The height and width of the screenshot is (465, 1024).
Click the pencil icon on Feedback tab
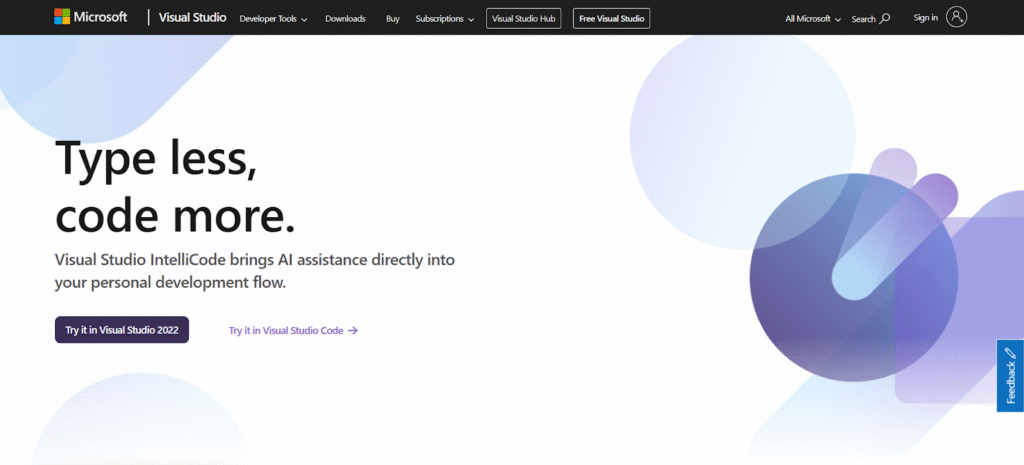(x=1010, y=353)
